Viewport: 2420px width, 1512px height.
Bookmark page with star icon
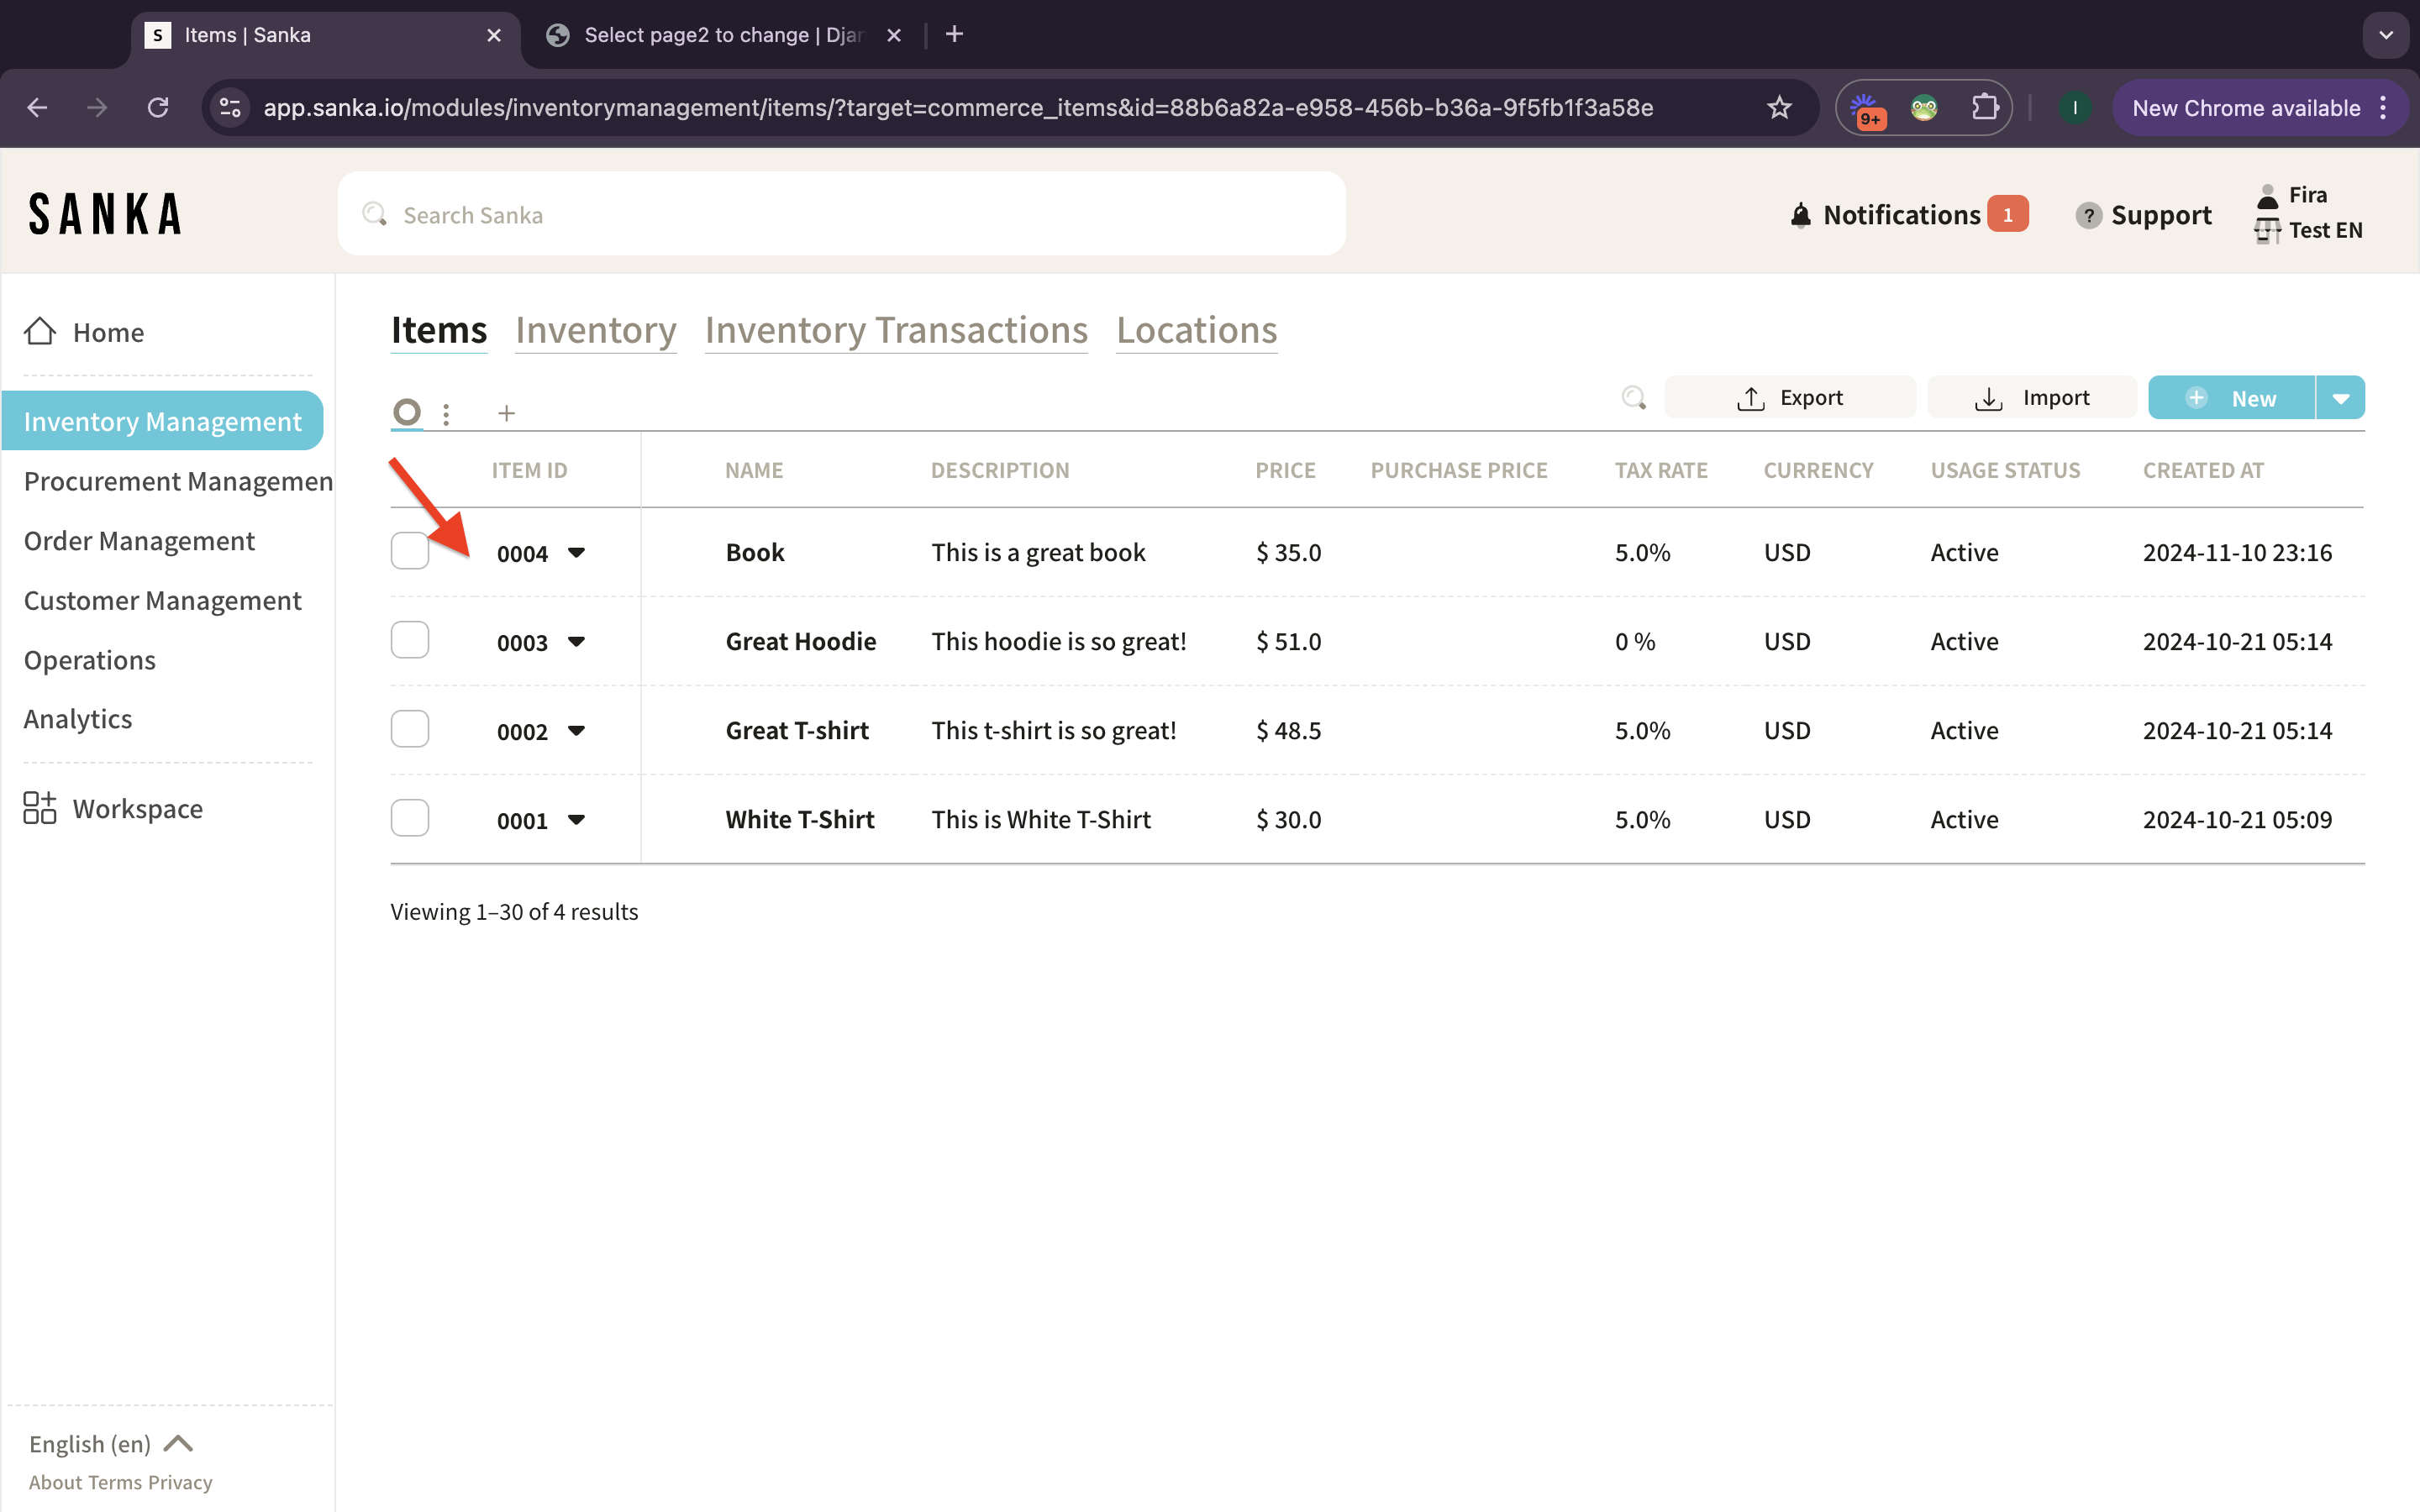[x=1778, y=108]
